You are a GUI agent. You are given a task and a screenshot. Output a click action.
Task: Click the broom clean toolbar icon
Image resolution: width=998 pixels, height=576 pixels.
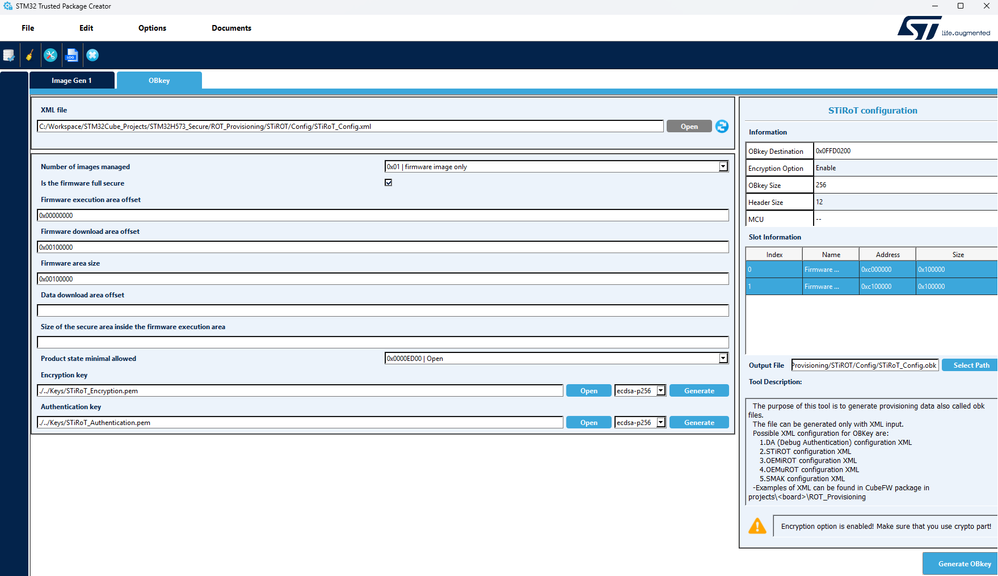(29, 55)
